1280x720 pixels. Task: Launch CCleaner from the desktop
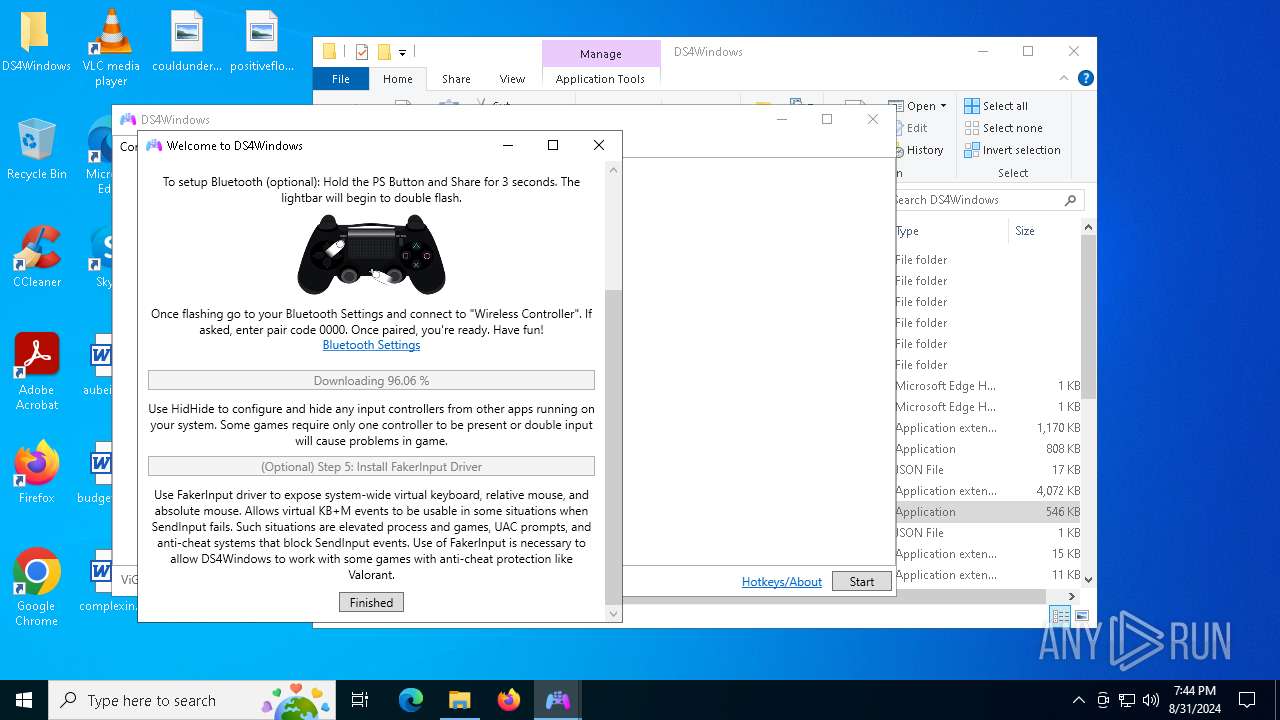(37, 257)
